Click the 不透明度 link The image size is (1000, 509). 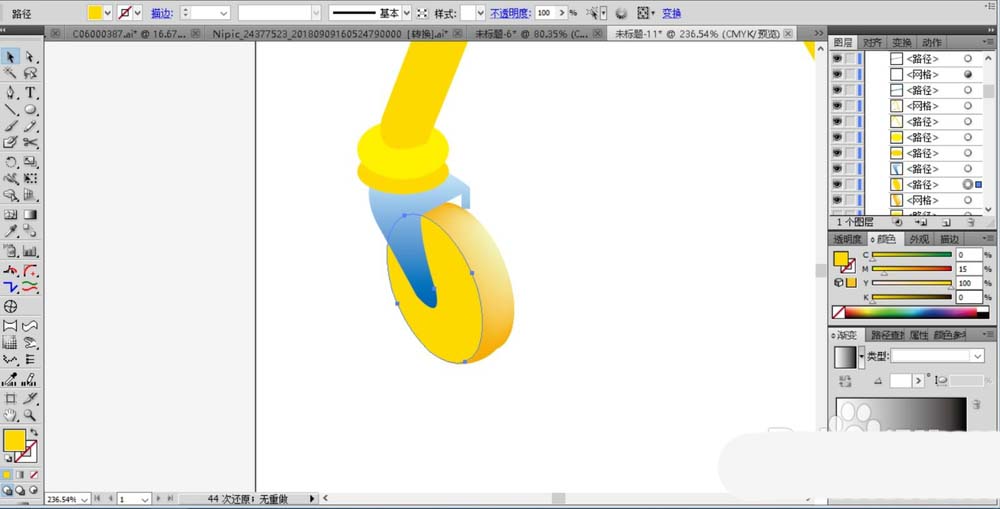pyautogui.click(x=510, y=13)
